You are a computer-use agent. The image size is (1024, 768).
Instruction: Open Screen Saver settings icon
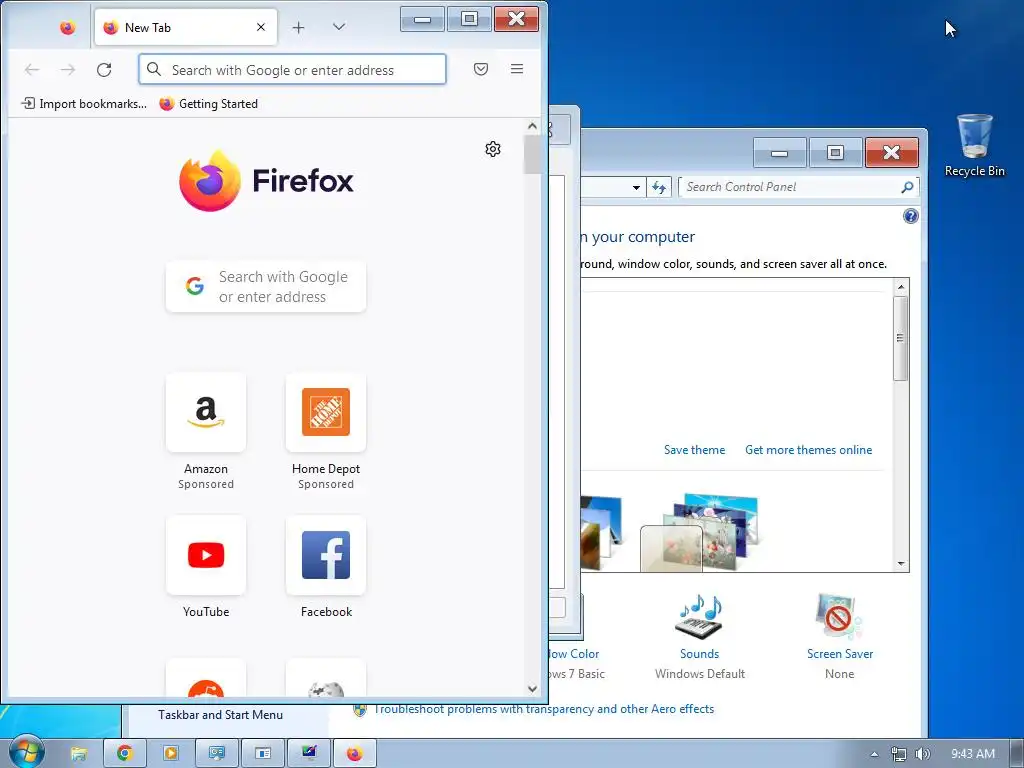839,616
